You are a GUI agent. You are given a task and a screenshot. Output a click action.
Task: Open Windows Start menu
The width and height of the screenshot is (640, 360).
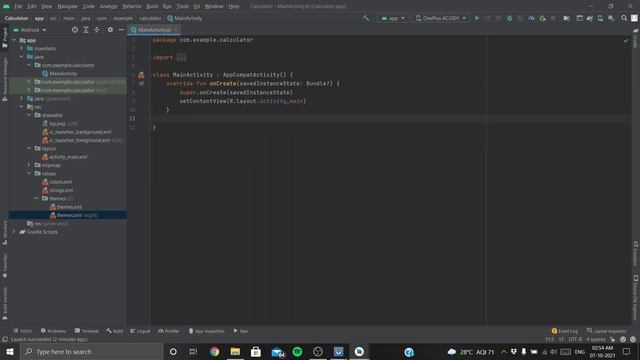[x=10, y=351]
